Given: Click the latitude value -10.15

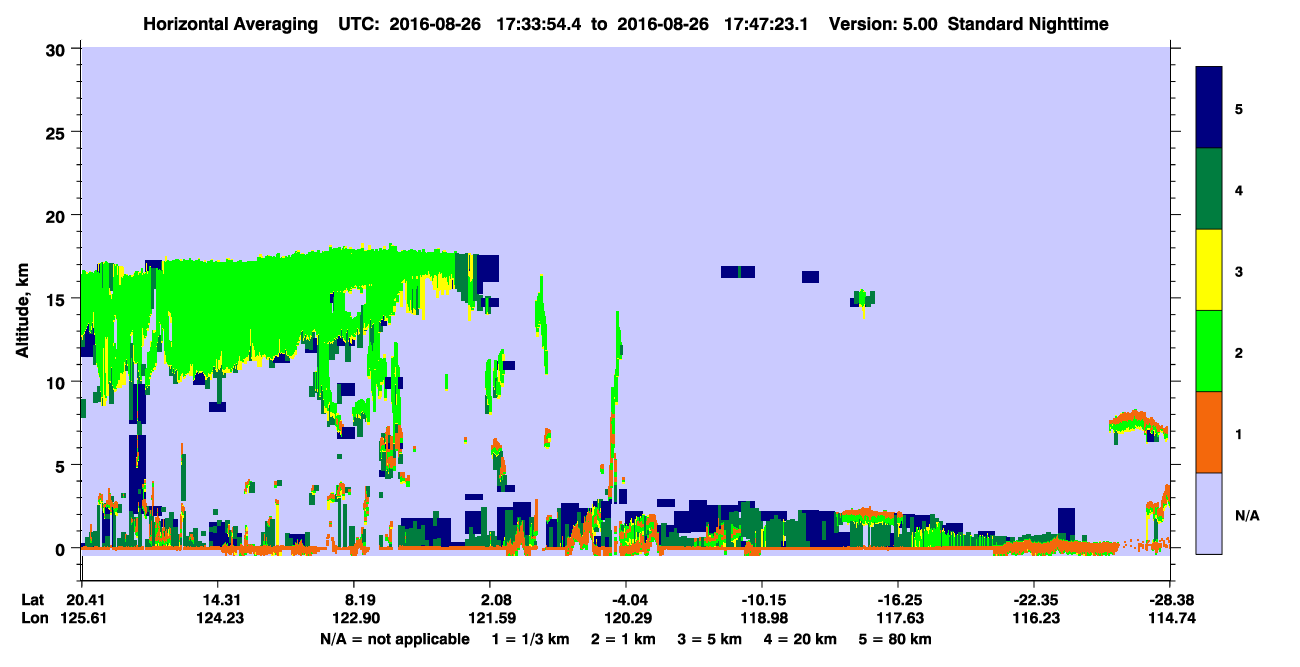Looking at the screenshot, I should point(761,599).
